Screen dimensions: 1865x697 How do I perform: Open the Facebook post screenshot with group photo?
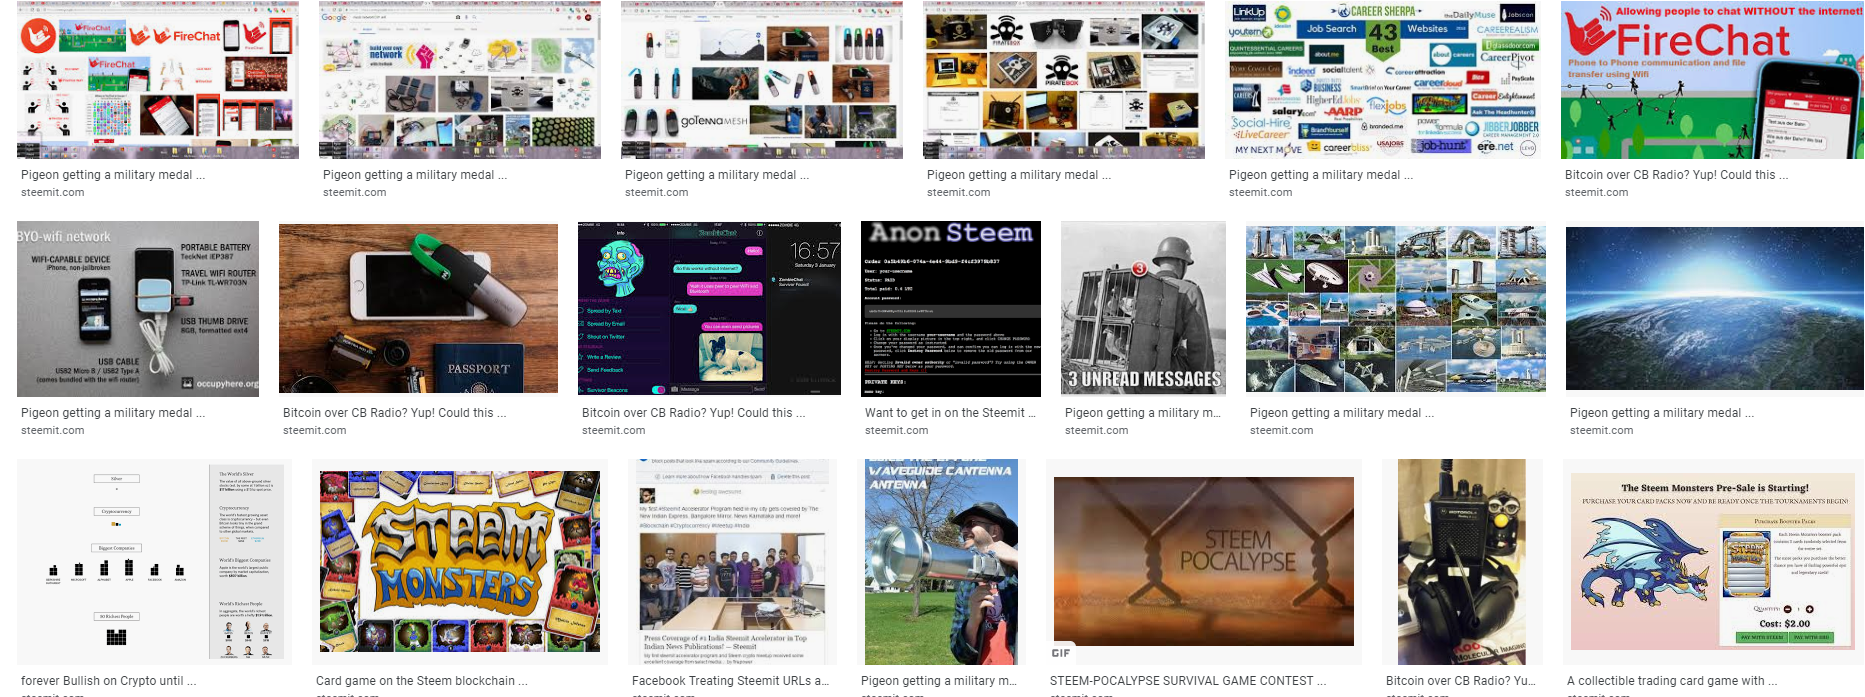[733, 562]
